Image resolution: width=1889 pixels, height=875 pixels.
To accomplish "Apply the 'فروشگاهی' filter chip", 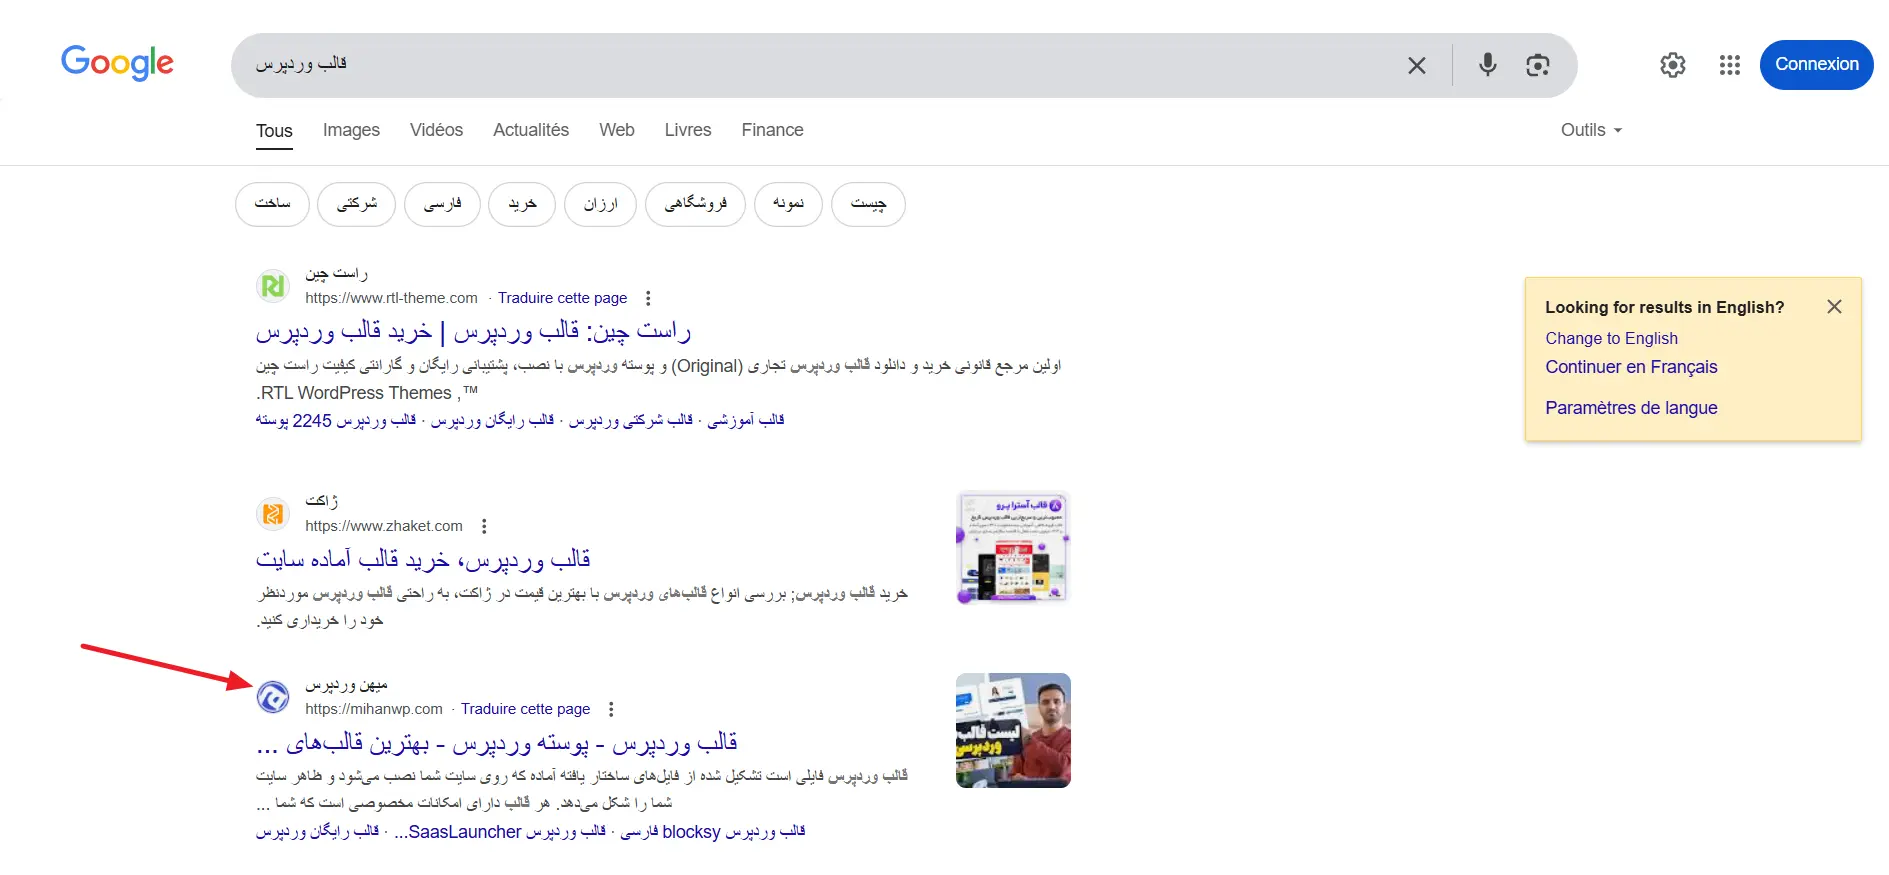I will click(x=696, y=204).
